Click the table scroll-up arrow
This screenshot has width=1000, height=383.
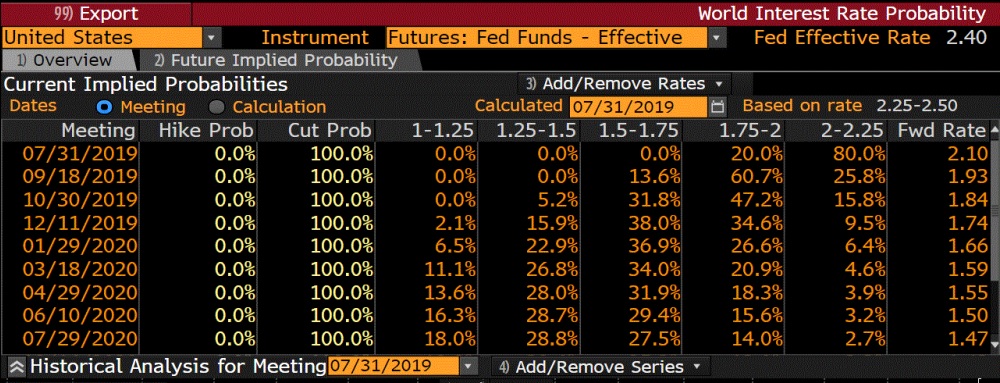point(994,131)
